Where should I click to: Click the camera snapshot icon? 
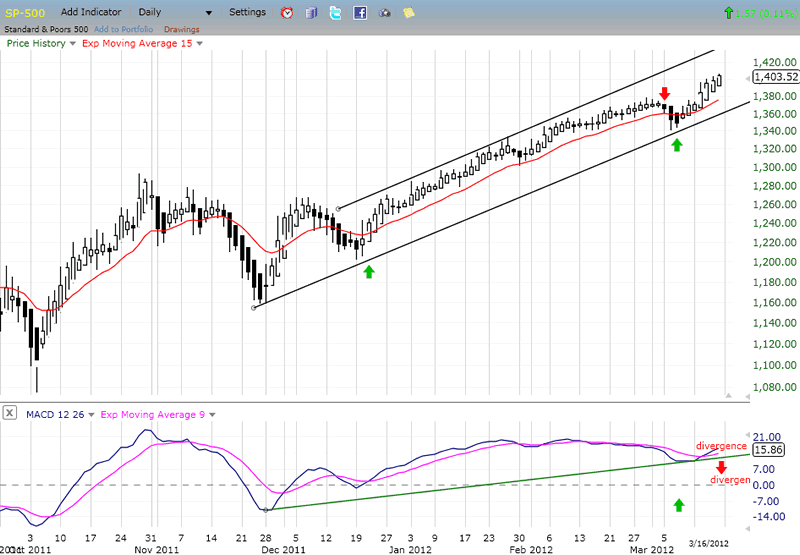tap(385, 13)
